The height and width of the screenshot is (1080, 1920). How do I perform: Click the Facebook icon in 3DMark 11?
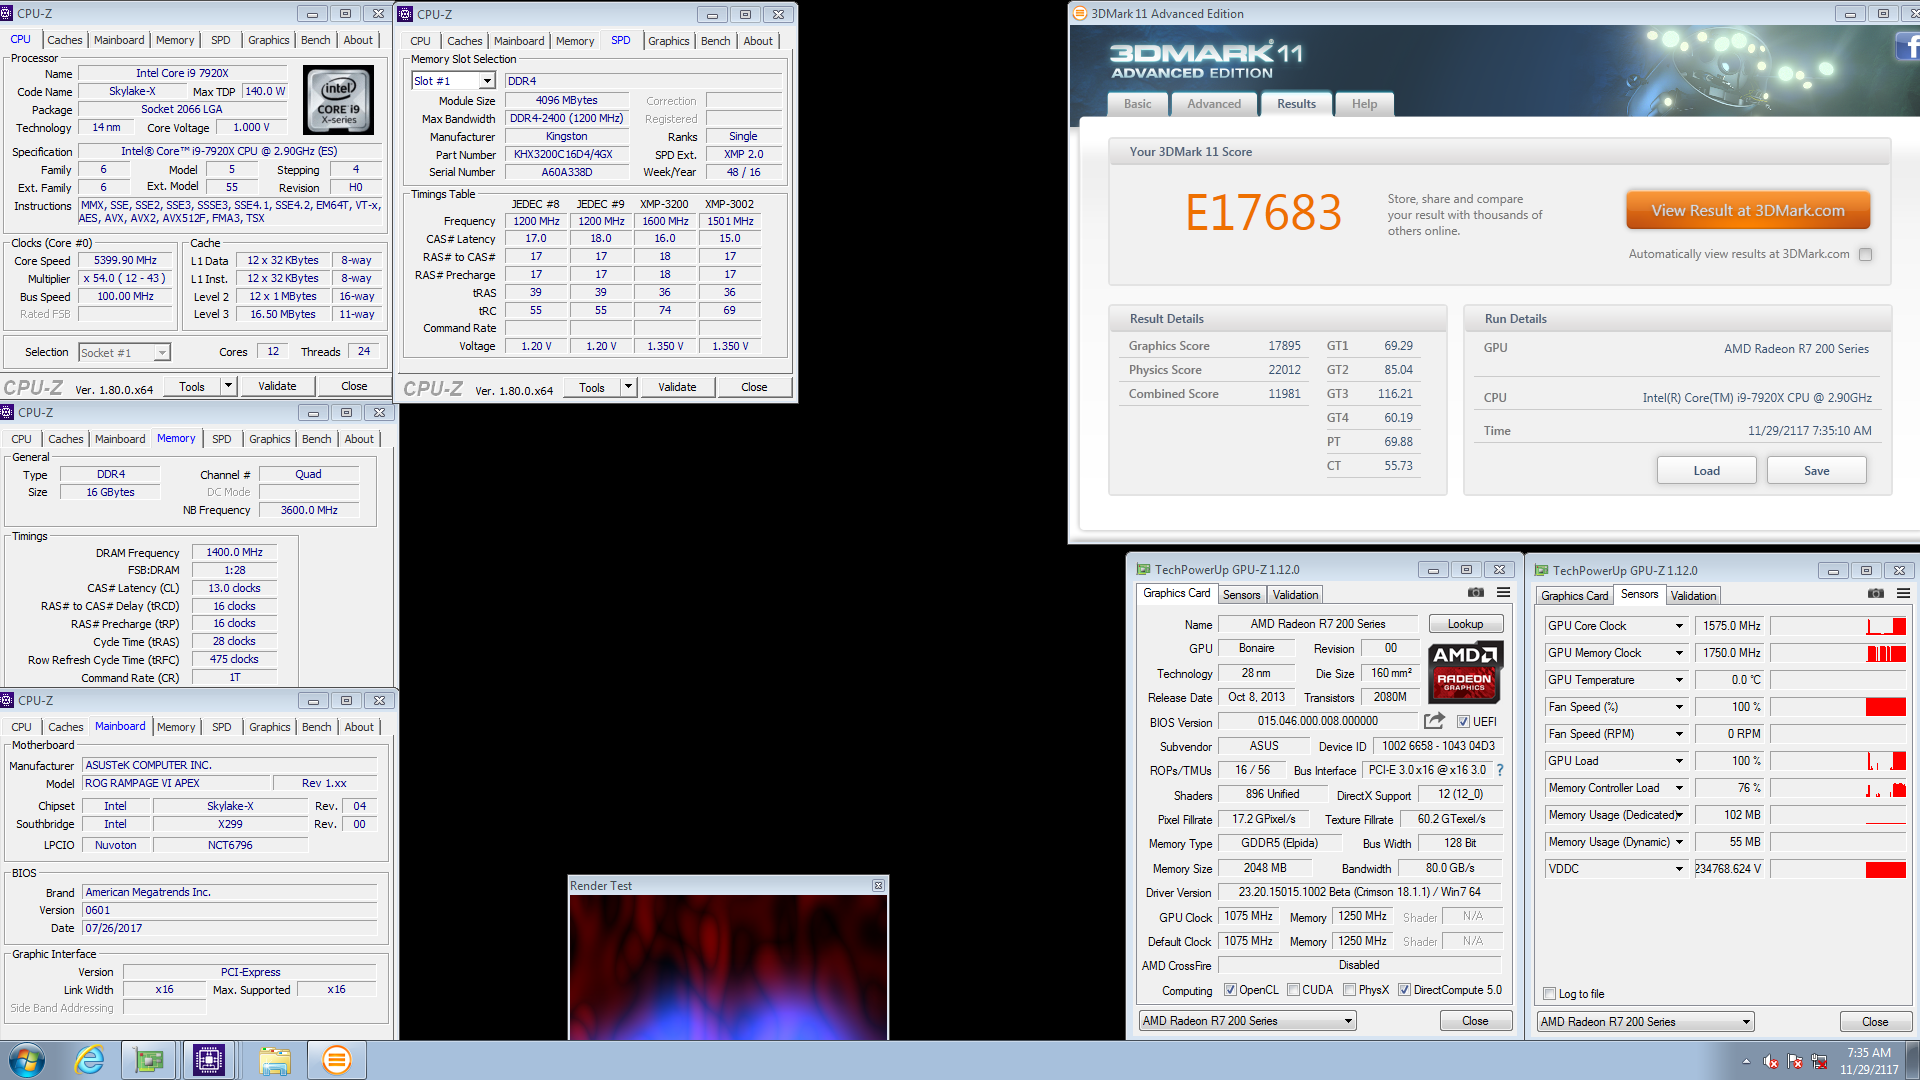pos(1908,46)
